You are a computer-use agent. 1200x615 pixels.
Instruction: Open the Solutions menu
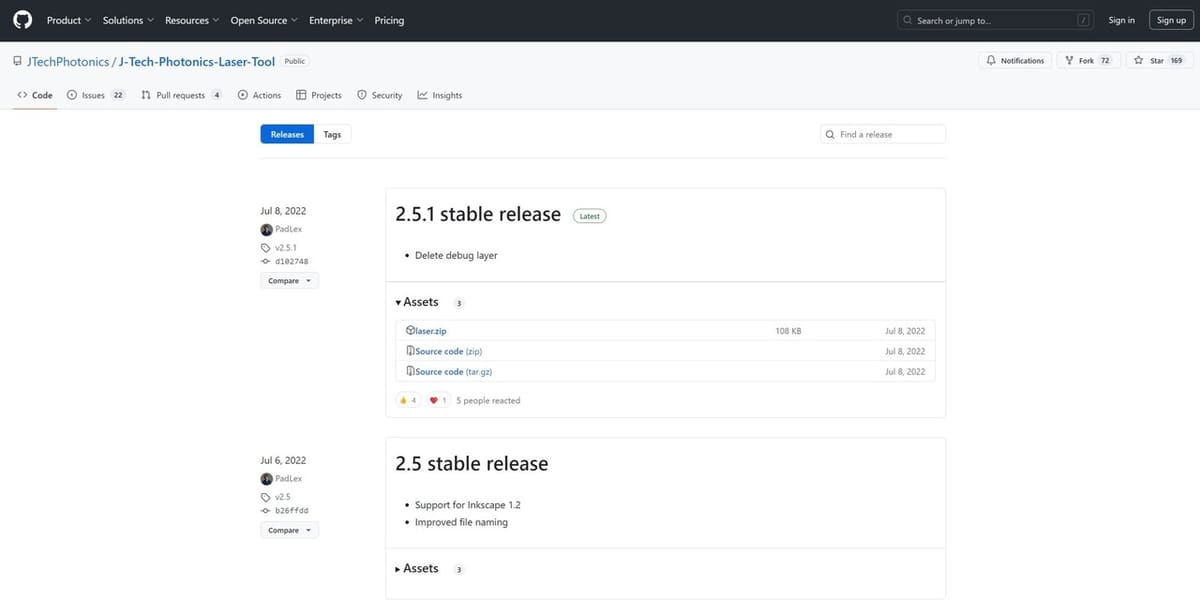point(128,20)
